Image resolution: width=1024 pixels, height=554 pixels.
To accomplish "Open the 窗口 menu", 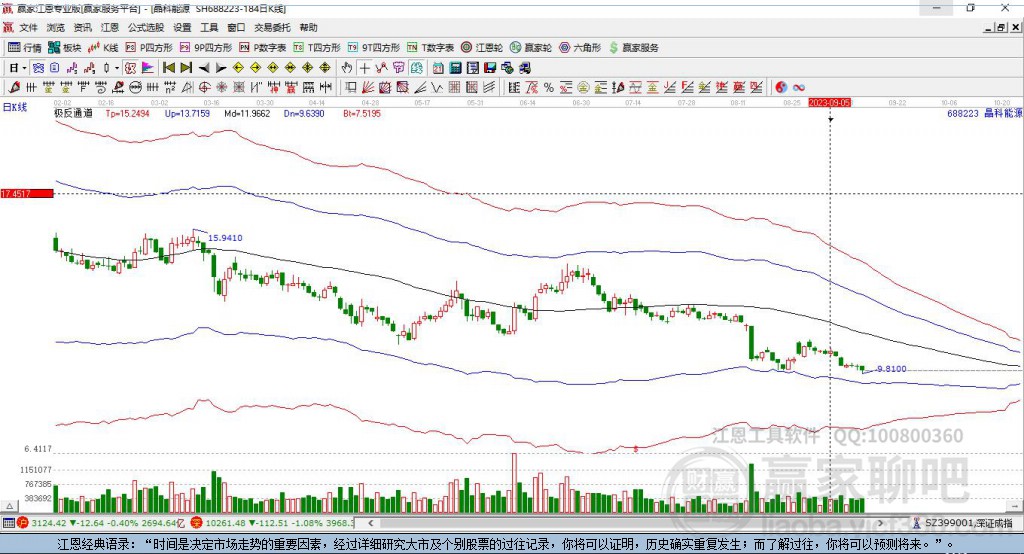I will 236,27.
